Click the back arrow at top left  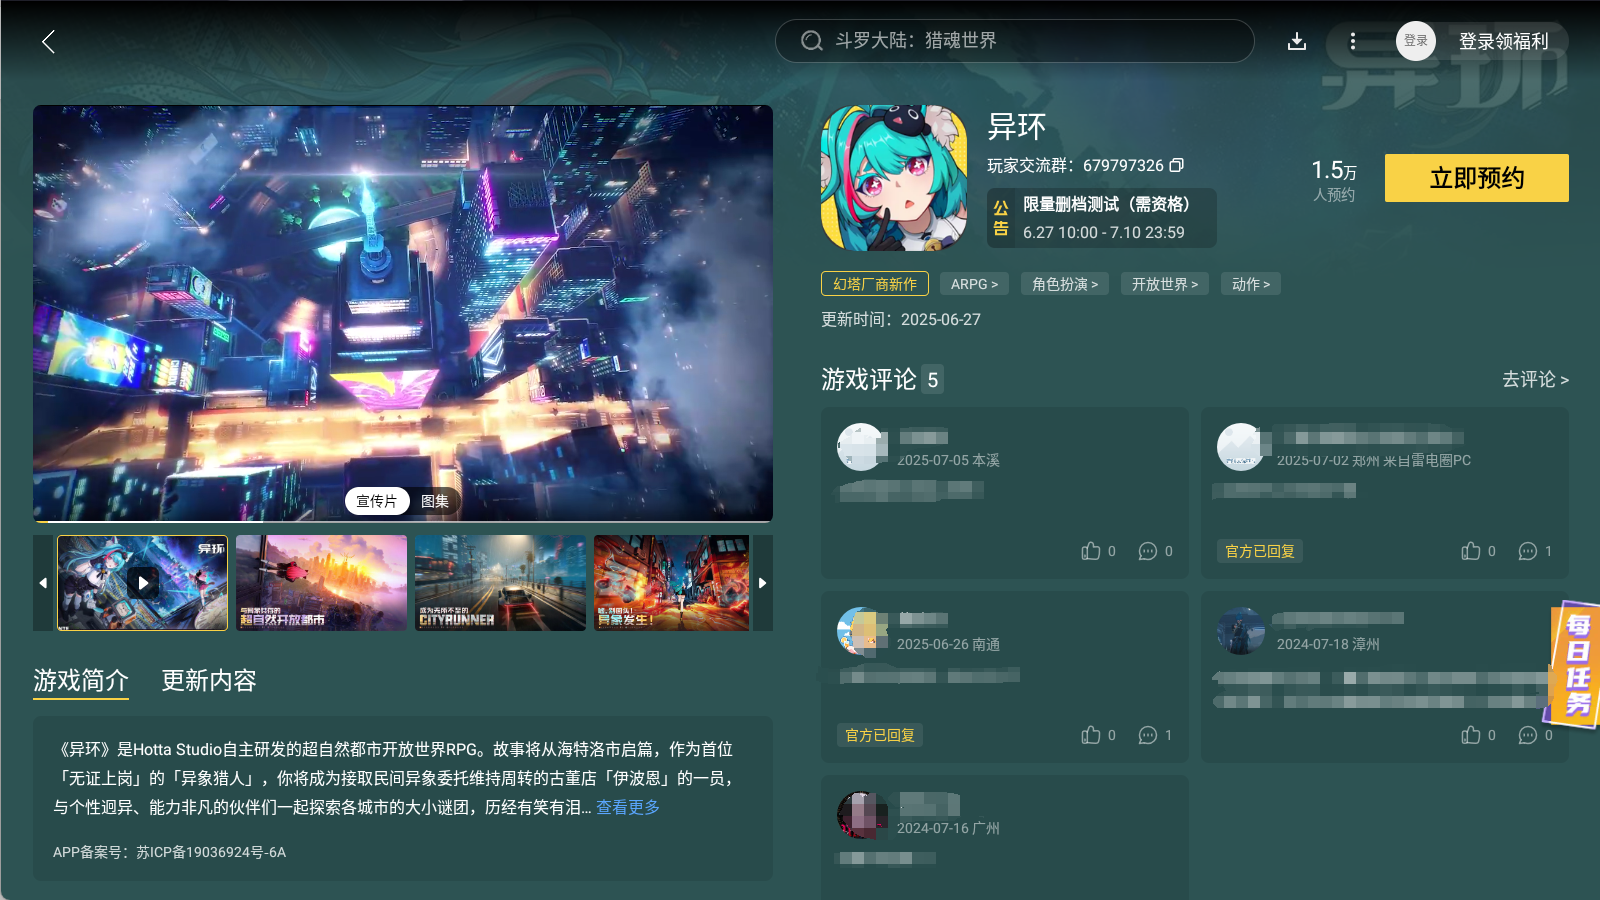(48, 42)
